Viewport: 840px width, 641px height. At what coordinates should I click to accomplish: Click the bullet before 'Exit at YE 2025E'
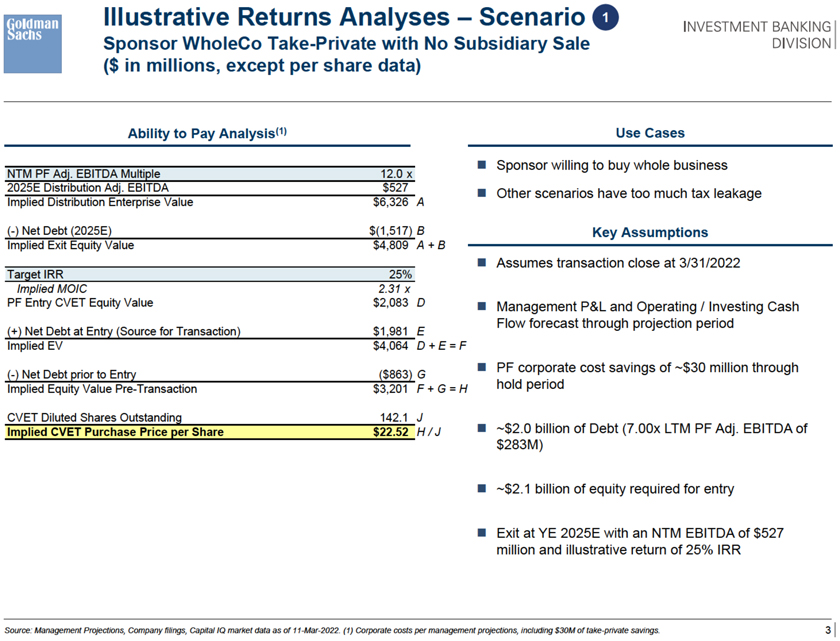click(x=481, y=533)
